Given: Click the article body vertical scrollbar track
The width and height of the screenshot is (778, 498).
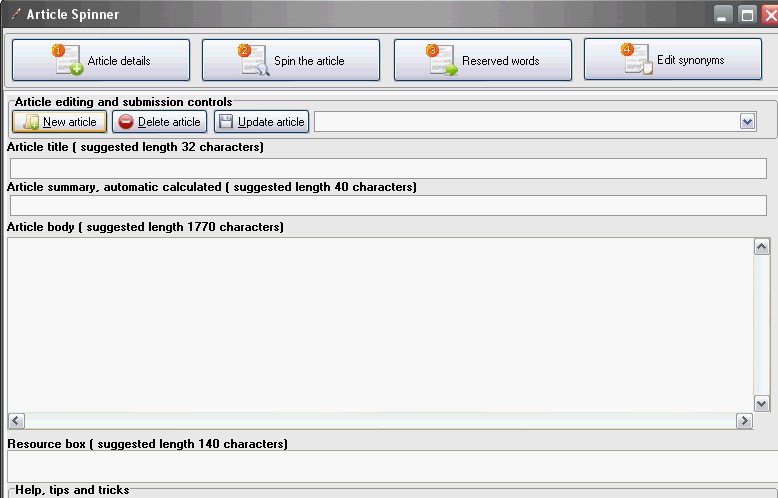Looking at the screenshot, I should tap(762, 325).
